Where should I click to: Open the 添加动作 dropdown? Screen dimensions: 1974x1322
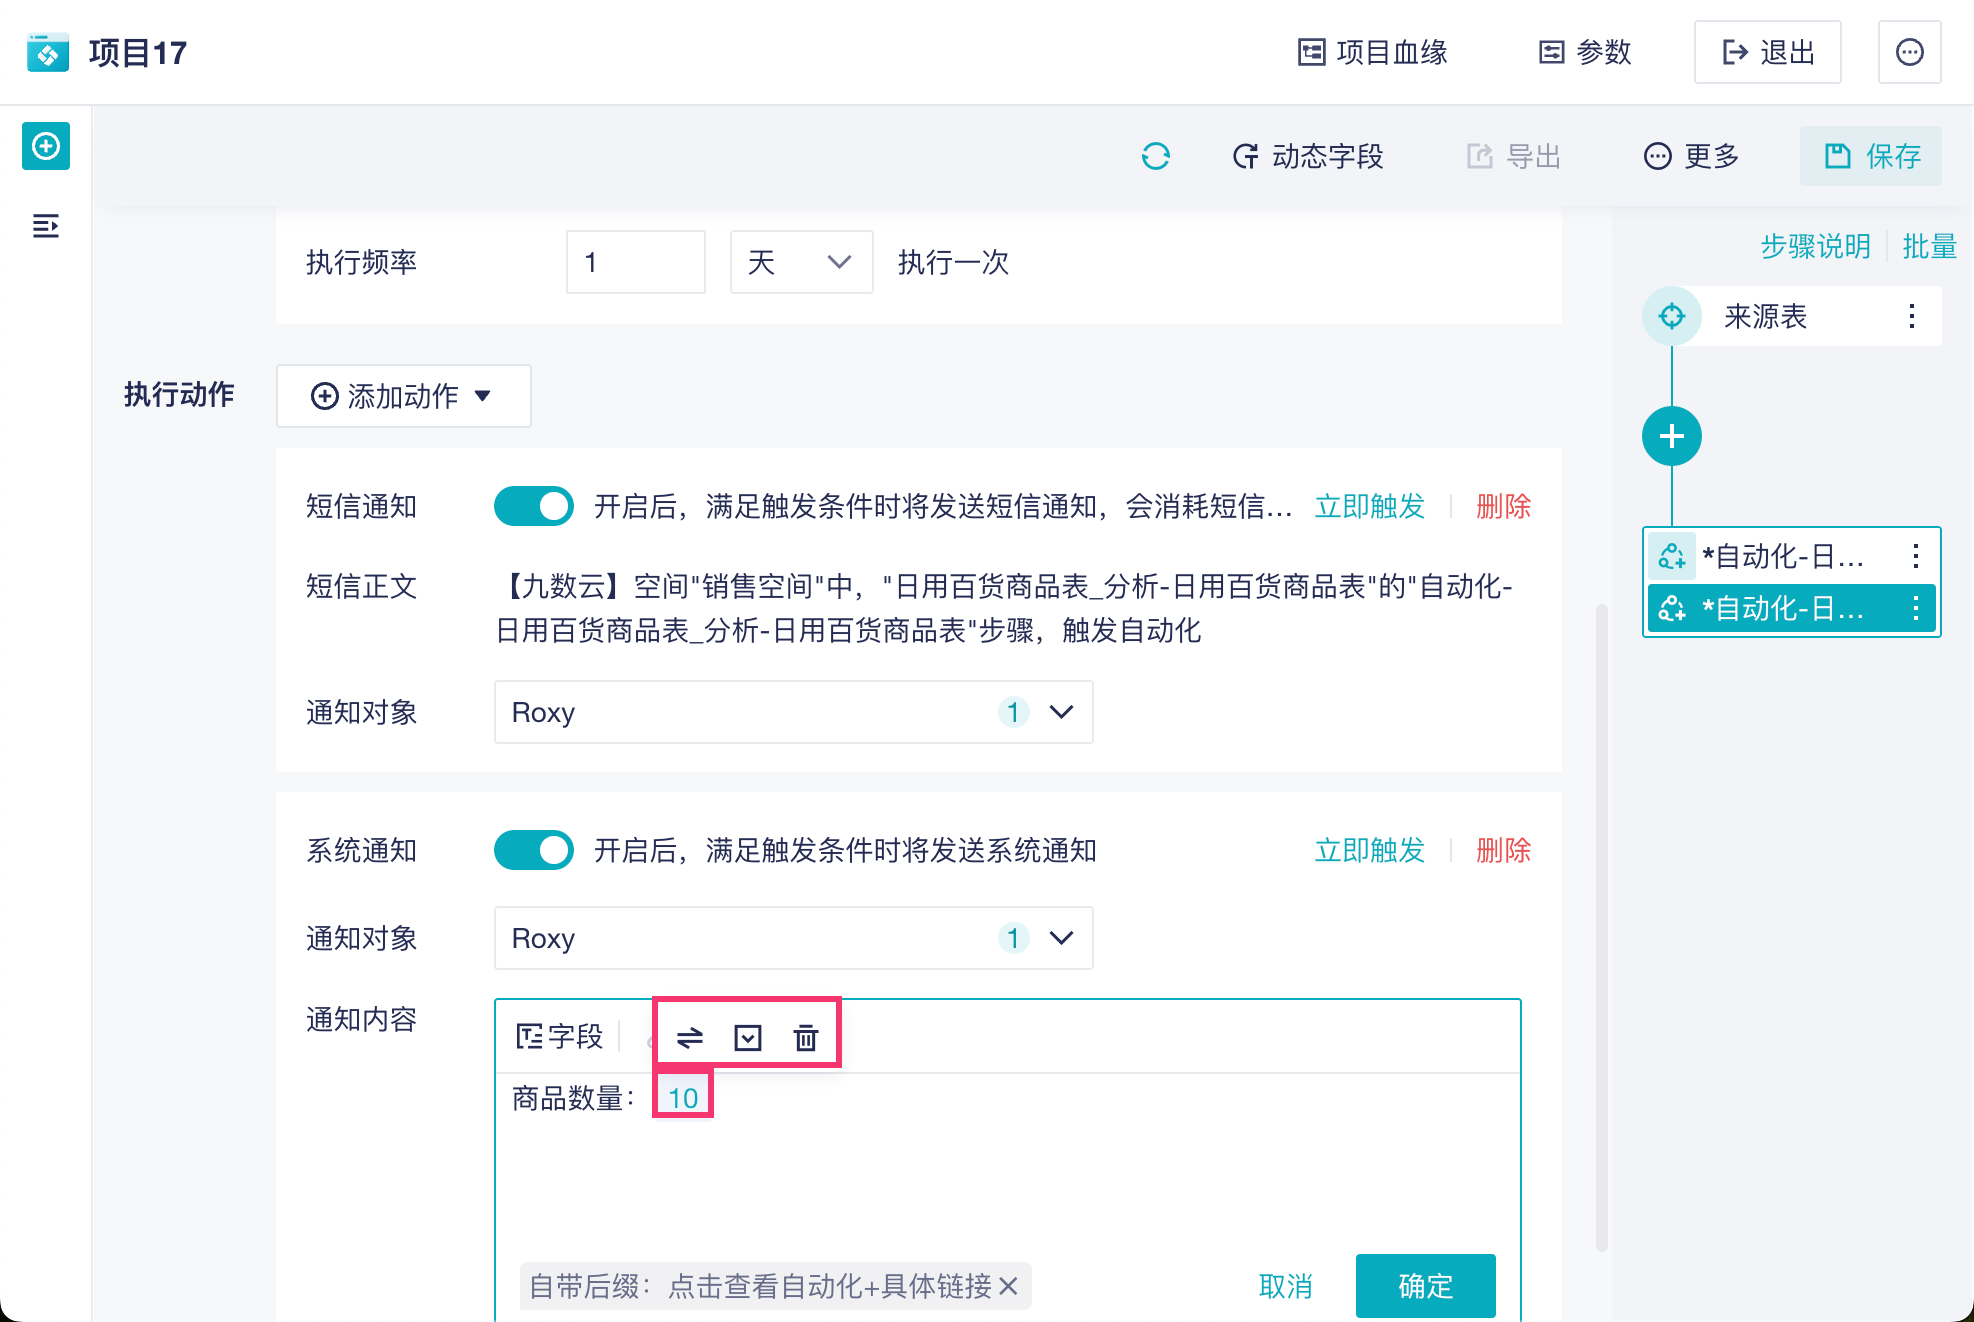pos(403,396)
